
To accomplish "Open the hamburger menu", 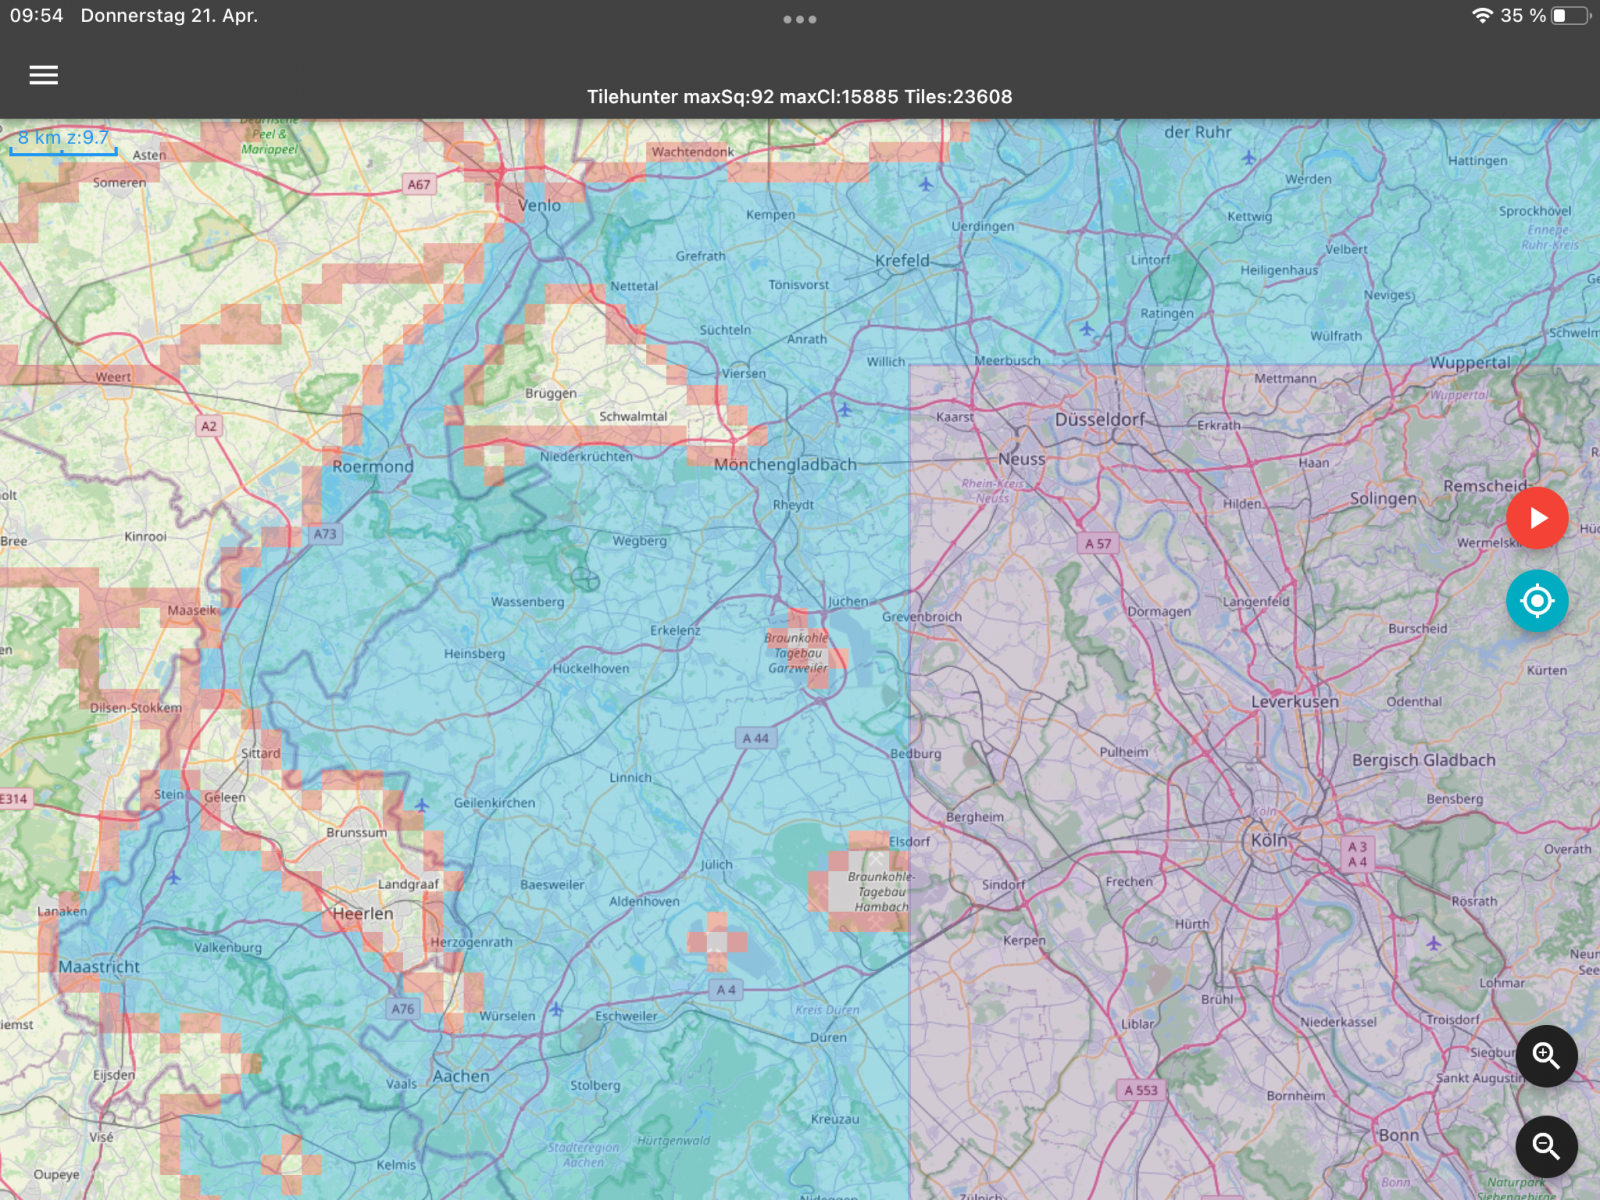I will coord(43,75).
